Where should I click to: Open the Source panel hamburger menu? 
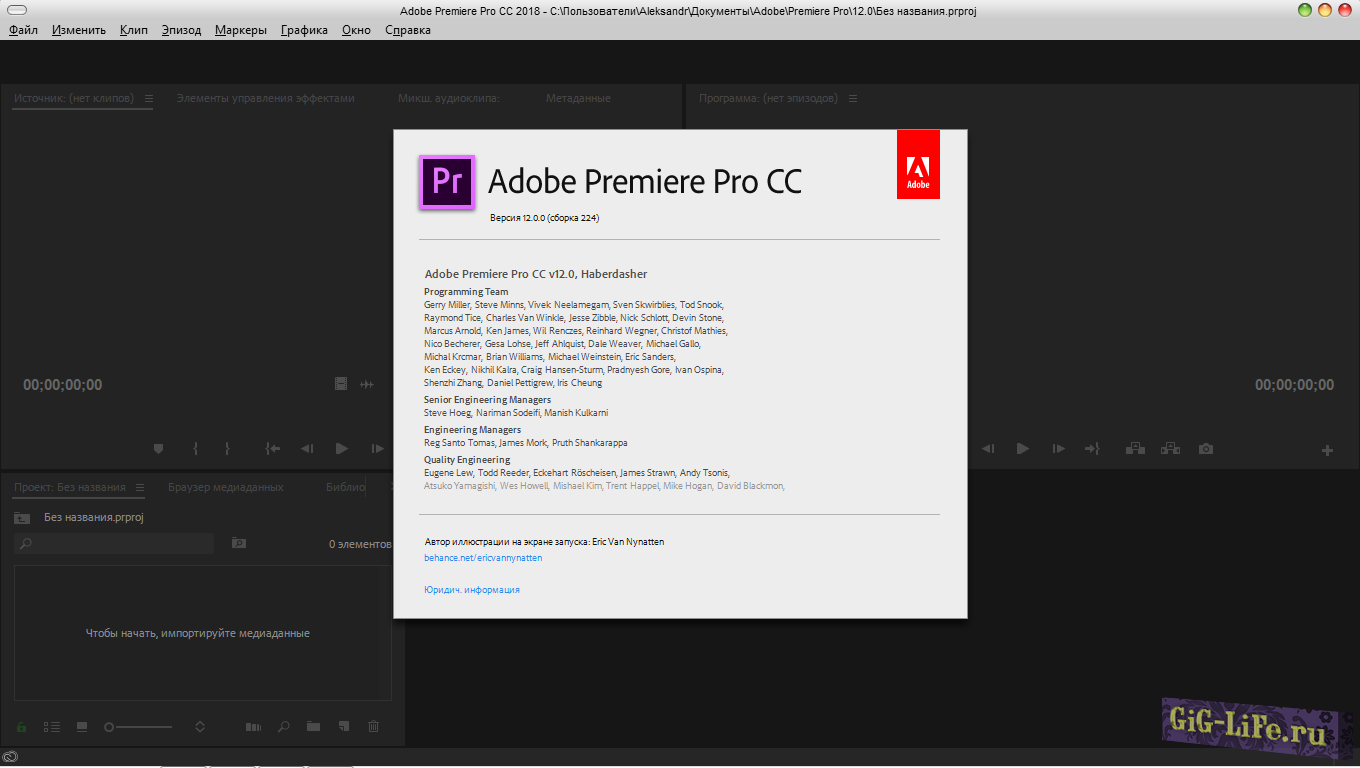149,98
